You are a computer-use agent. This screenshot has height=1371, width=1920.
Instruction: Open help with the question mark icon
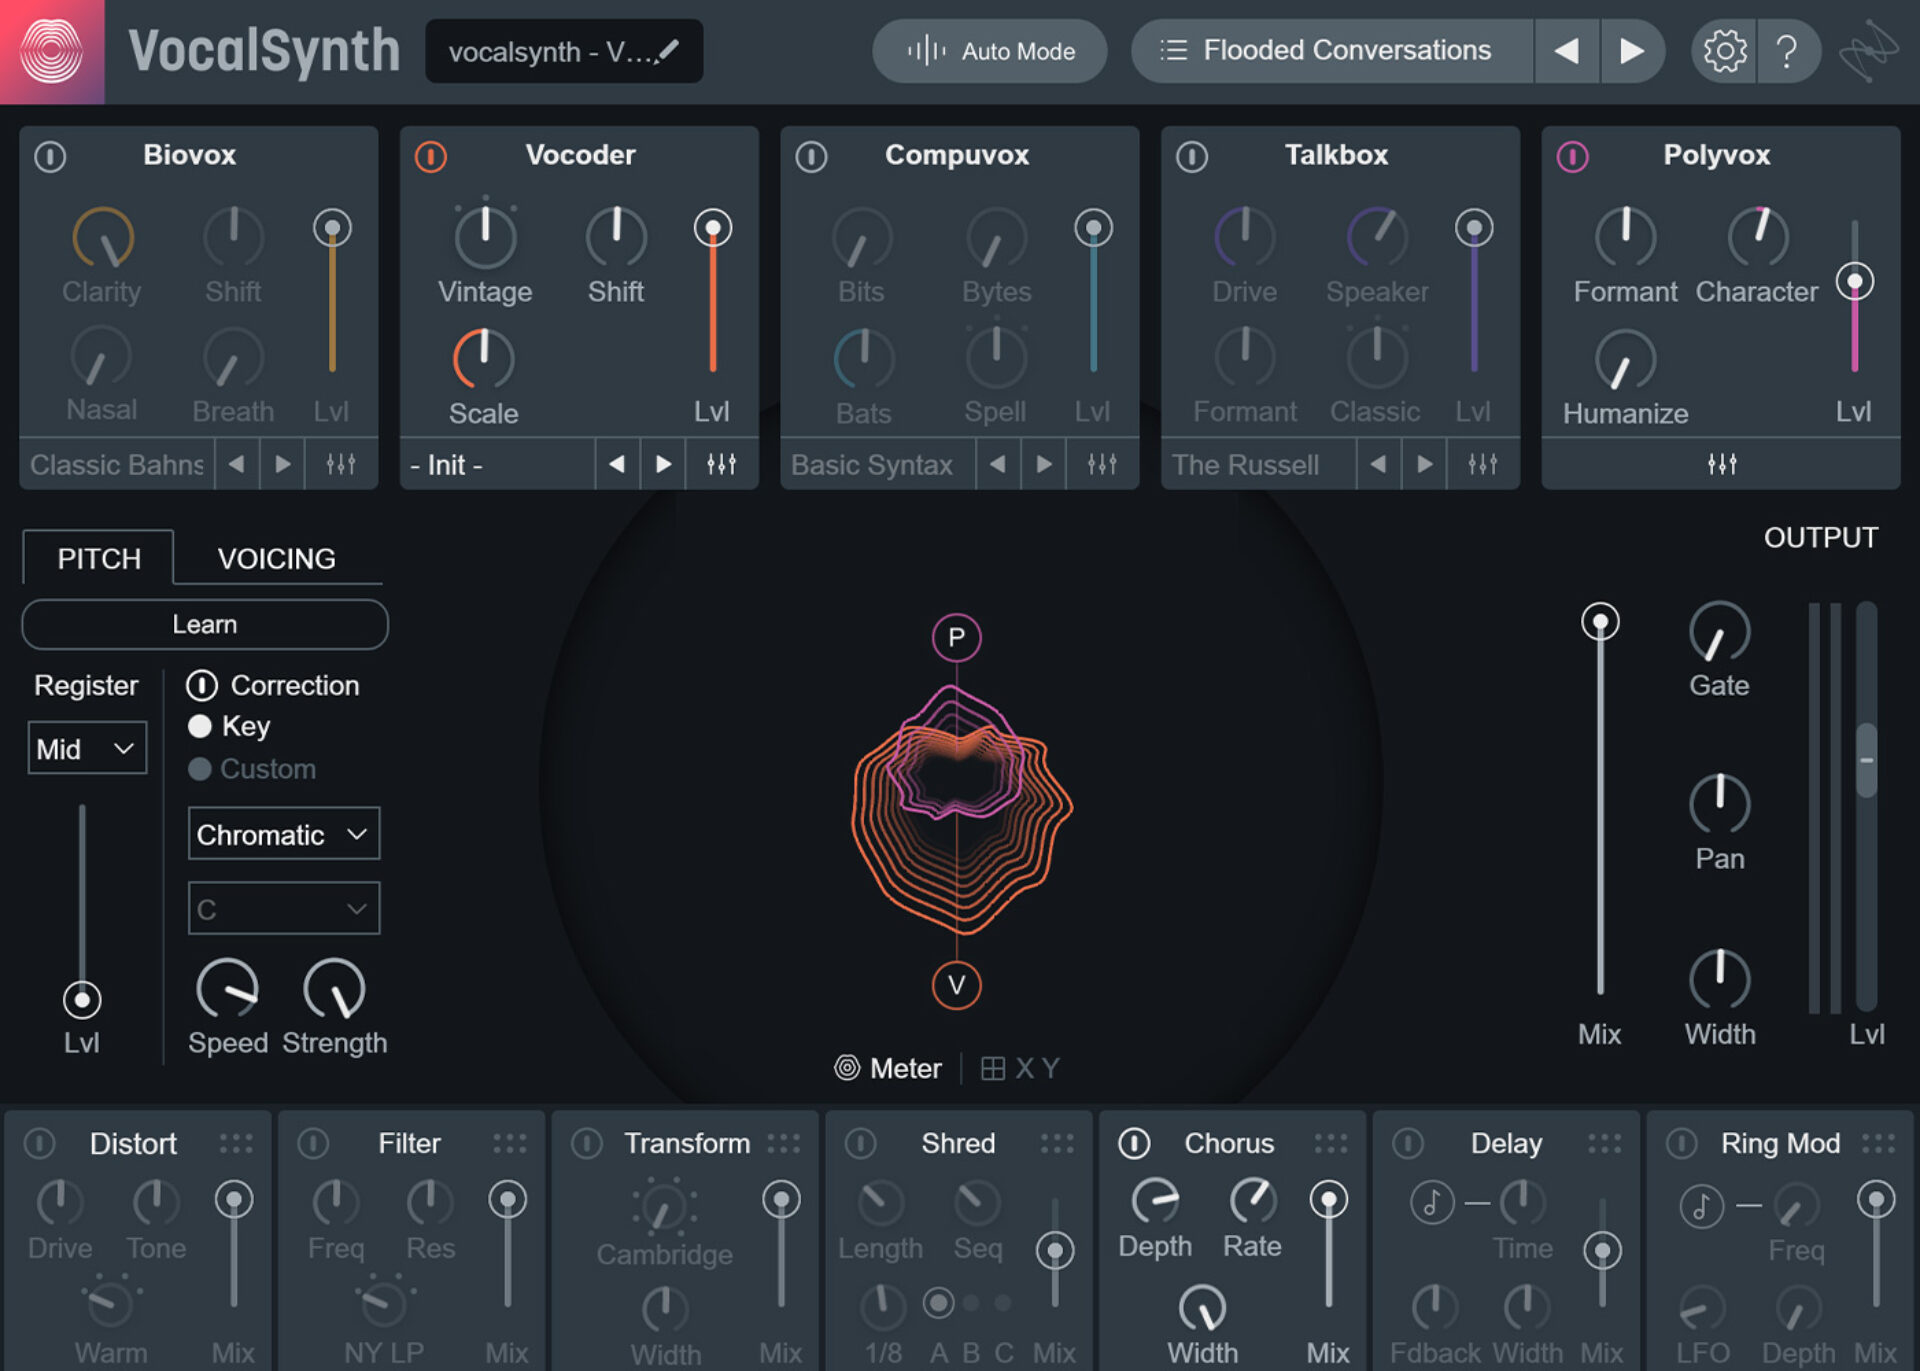point(1789,51)
